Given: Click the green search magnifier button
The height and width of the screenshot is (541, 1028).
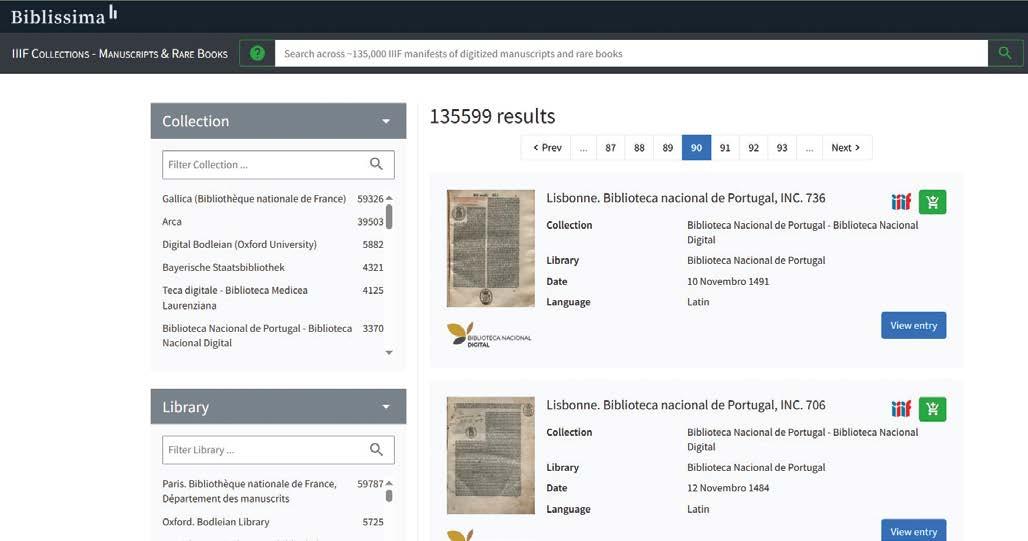Looking at the screenshot, I should click(x=1005, y=53).
